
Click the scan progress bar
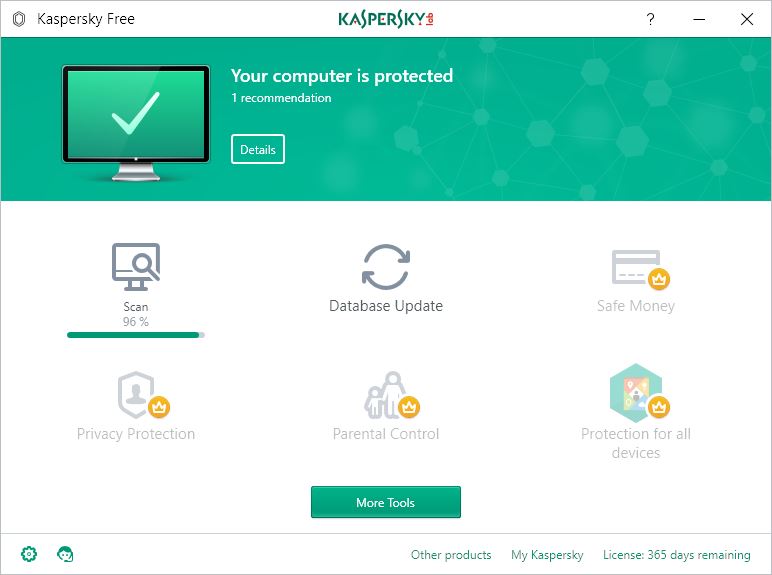point(136,335)
